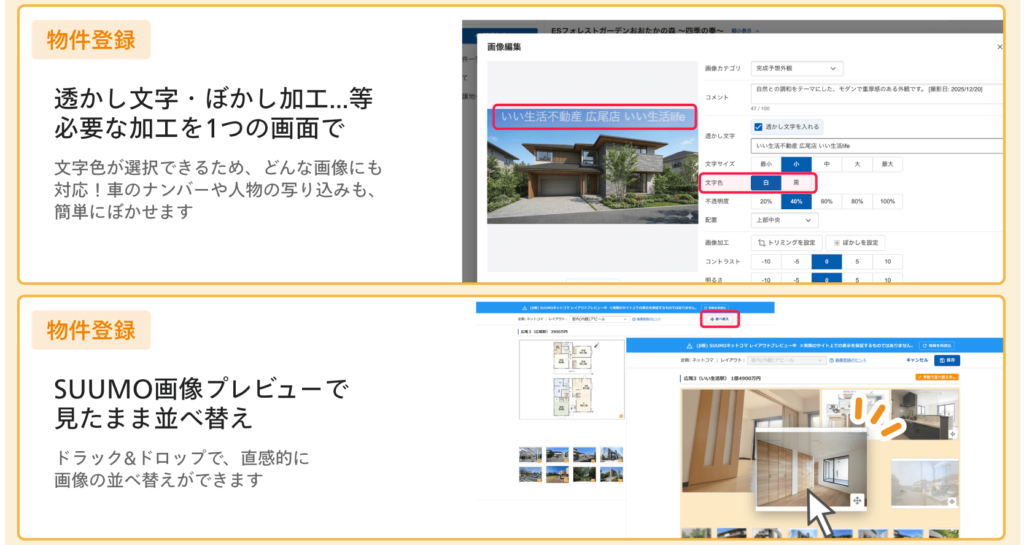Set 不透明度 opacity to 60%
The height and width of the screenshot is (545, 1024).
coord(826,201)
